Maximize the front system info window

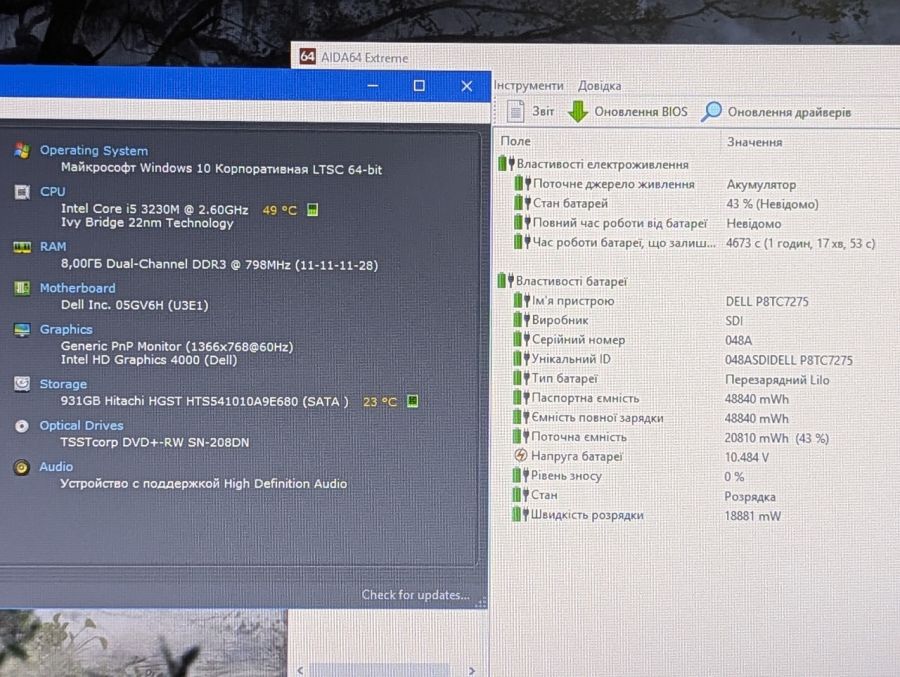419,86
